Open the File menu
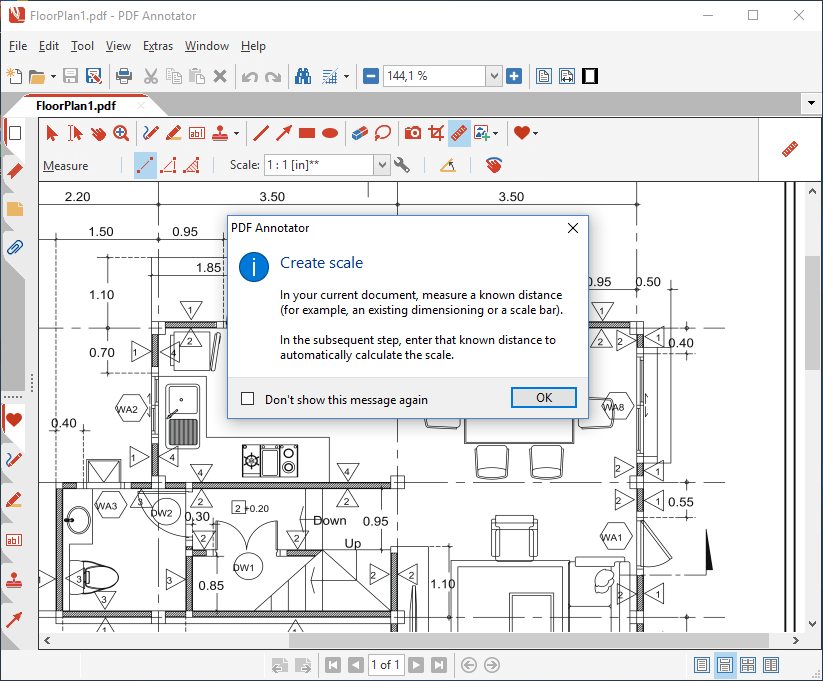Screen dimensions: 823x681 coord(18,46)
